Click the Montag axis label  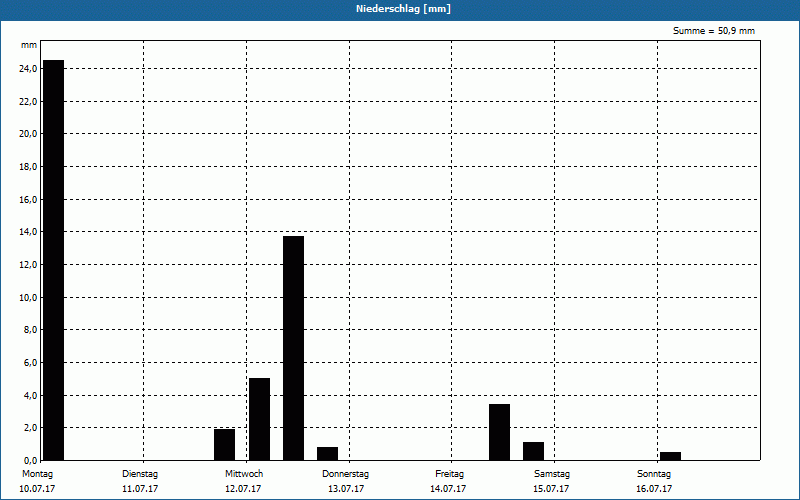(37, 474)
